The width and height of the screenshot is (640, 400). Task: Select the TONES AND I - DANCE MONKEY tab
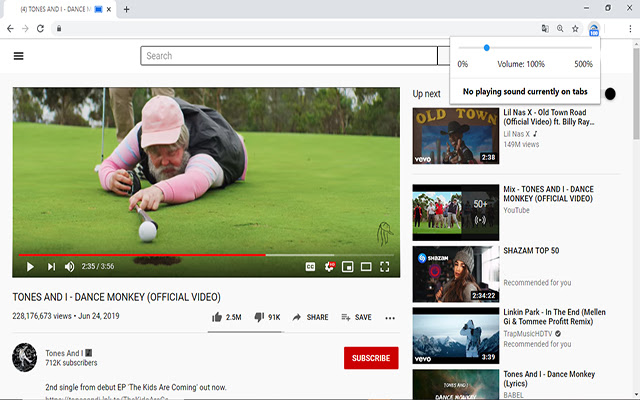(x=60, y=9)
